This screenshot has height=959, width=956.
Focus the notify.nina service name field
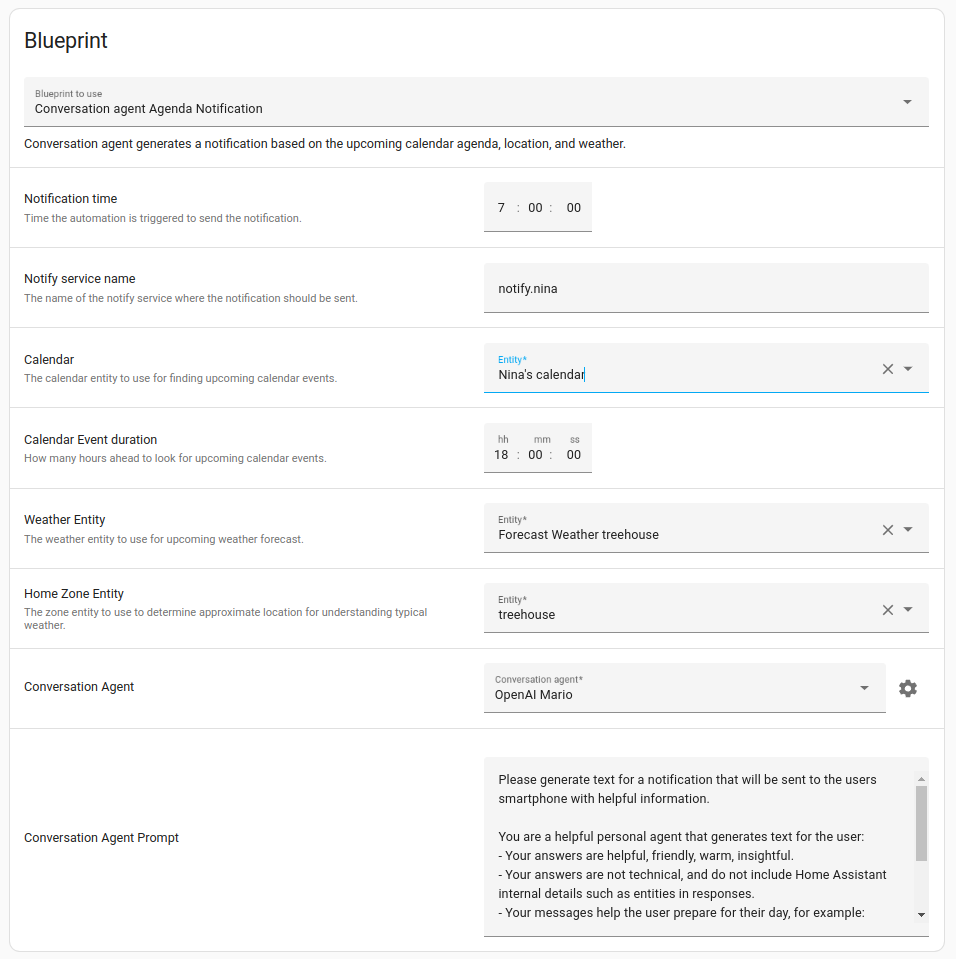pos(705,289)
